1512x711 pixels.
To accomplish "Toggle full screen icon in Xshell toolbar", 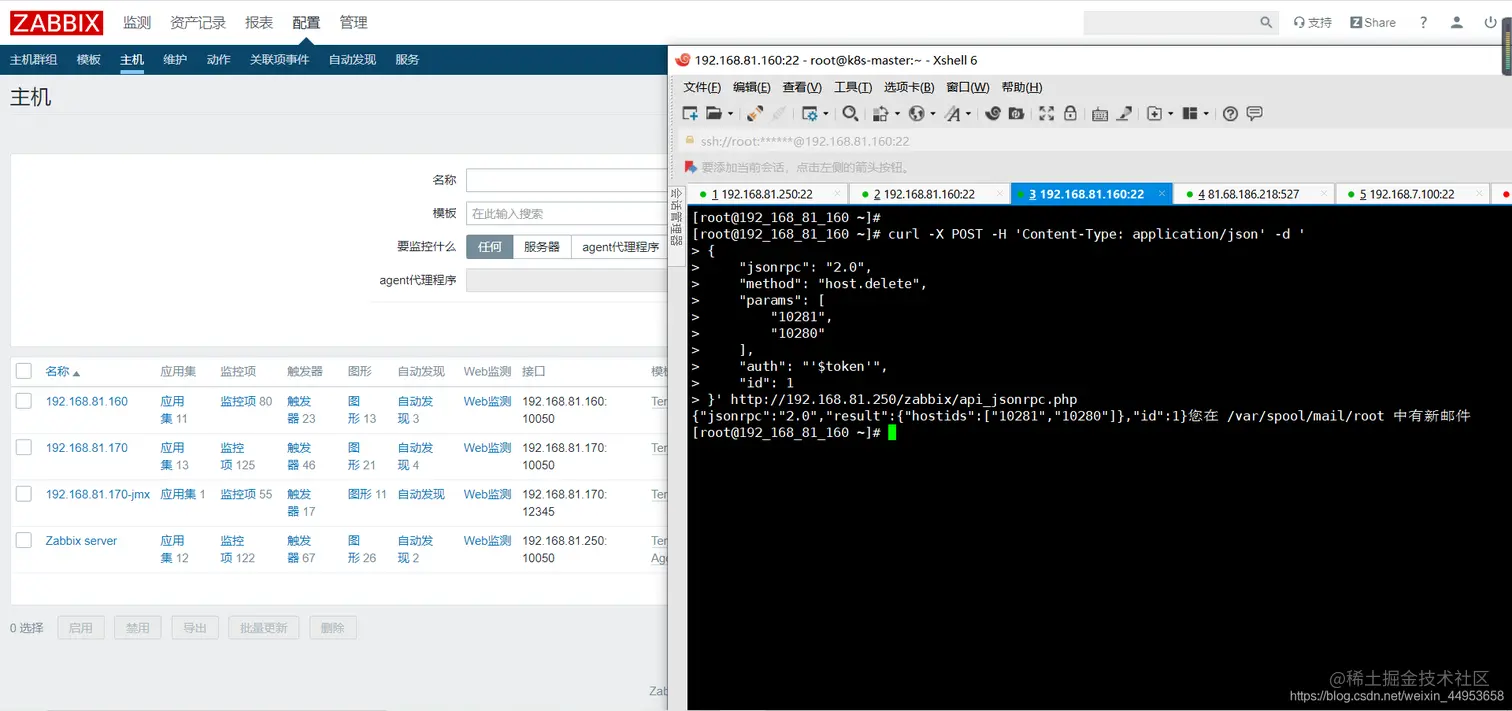I will click(1046, 114).
